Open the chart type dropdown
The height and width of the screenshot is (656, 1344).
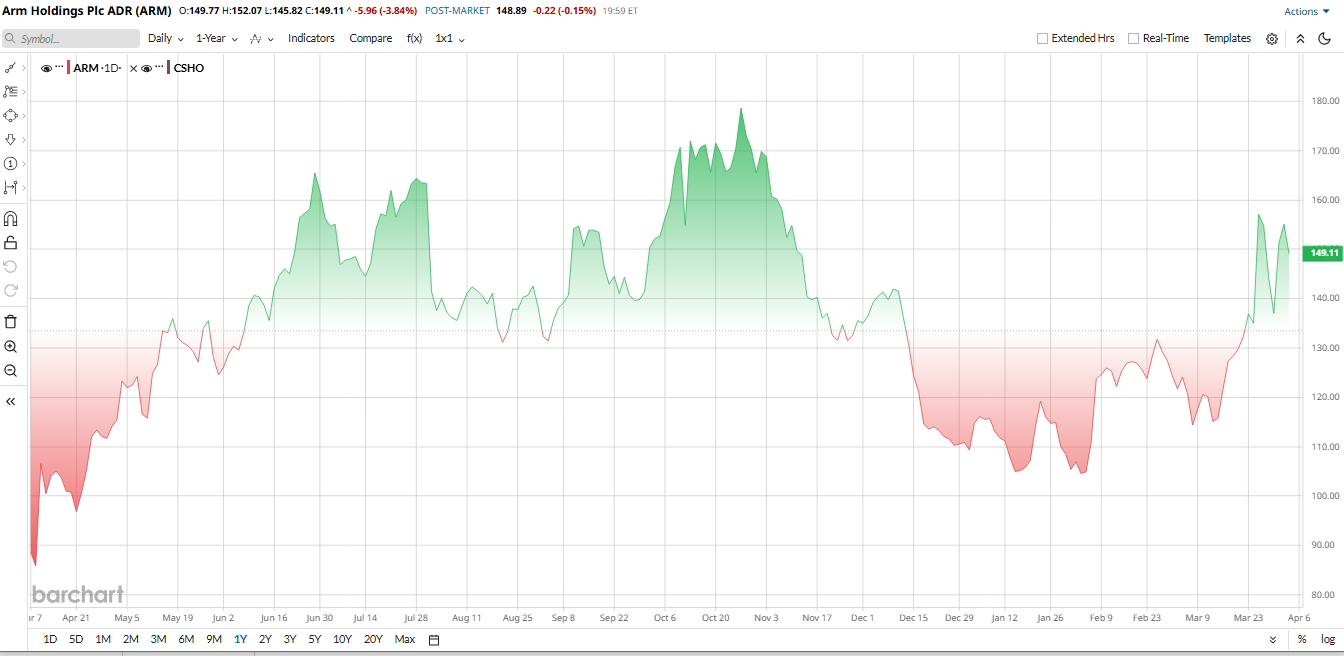coord(261,38)
